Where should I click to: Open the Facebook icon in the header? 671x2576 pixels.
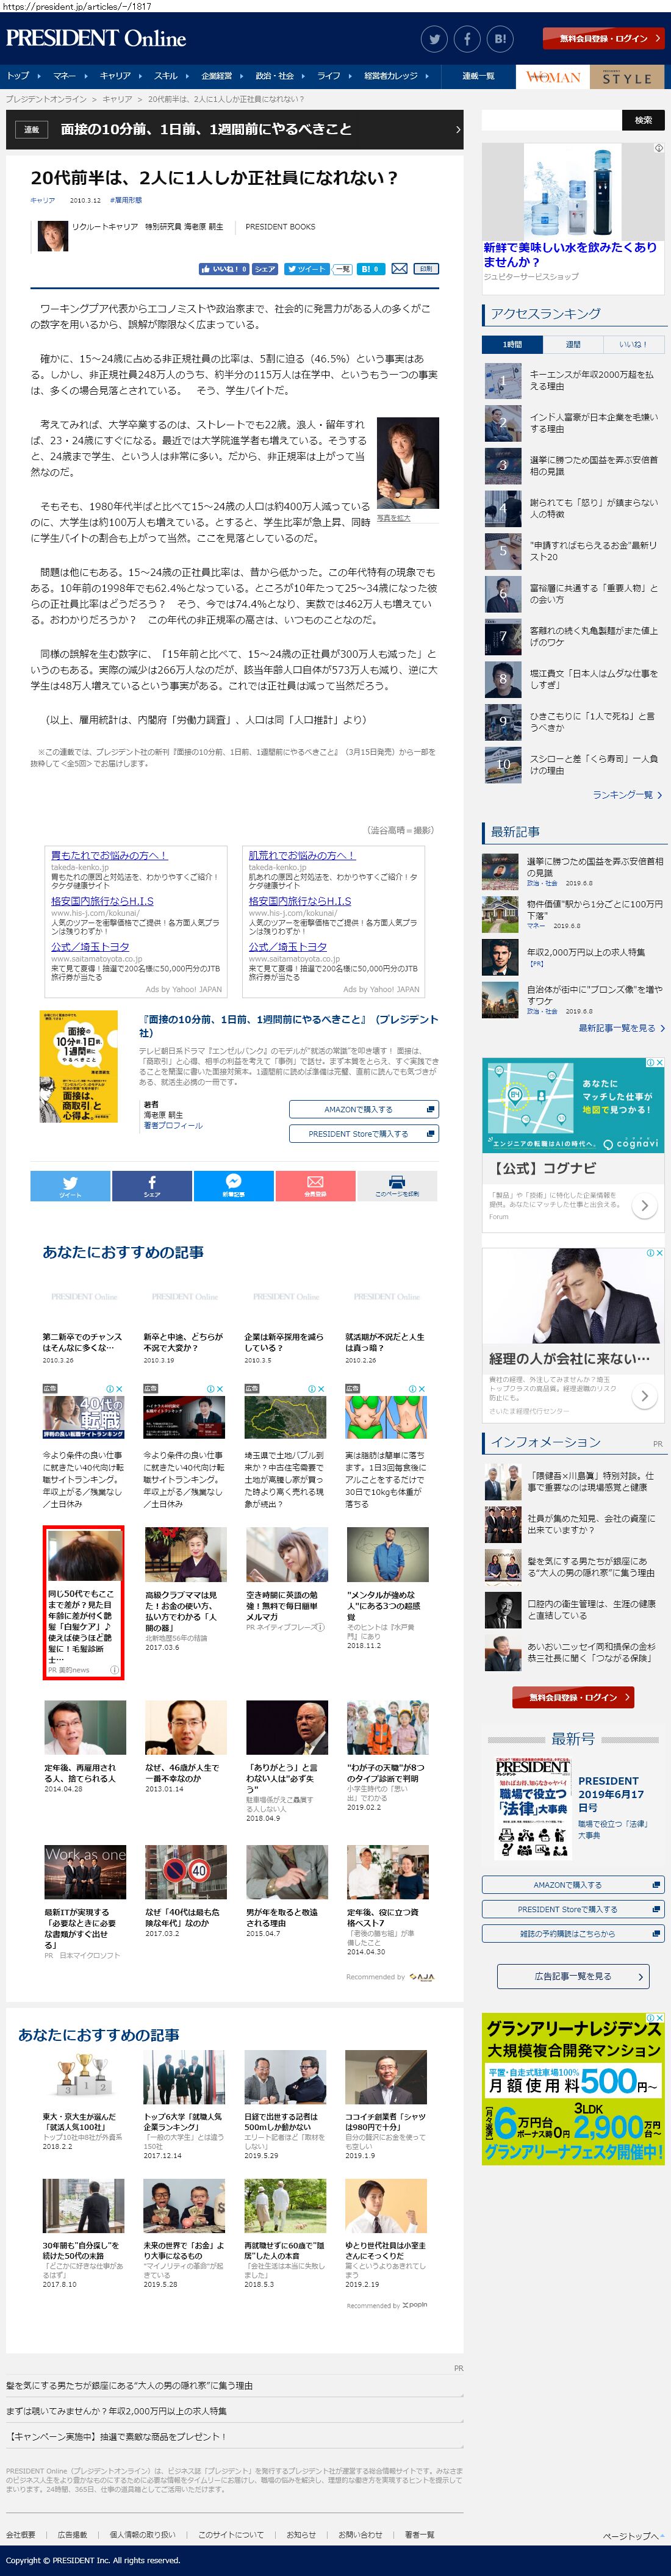(x=467, y=39)
